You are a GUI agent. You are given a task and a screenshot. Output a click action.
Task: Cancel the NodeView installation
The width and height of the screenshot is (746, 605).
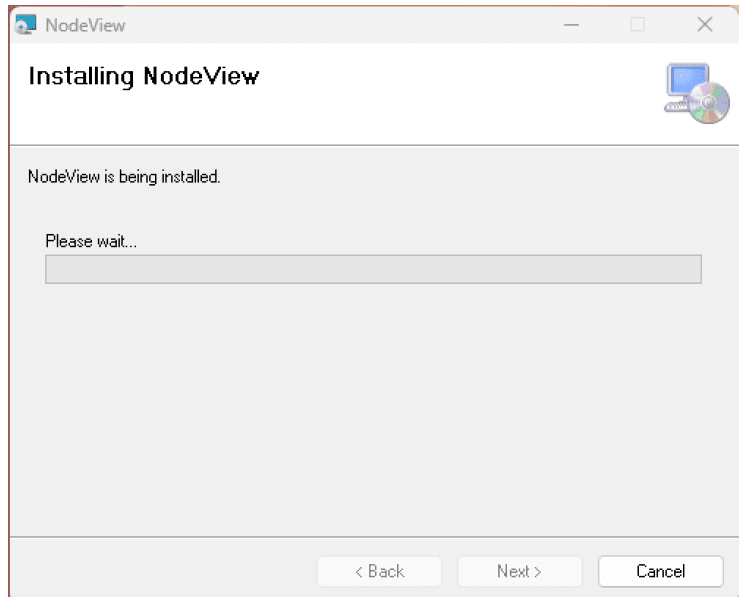click(x=660, y=571)
